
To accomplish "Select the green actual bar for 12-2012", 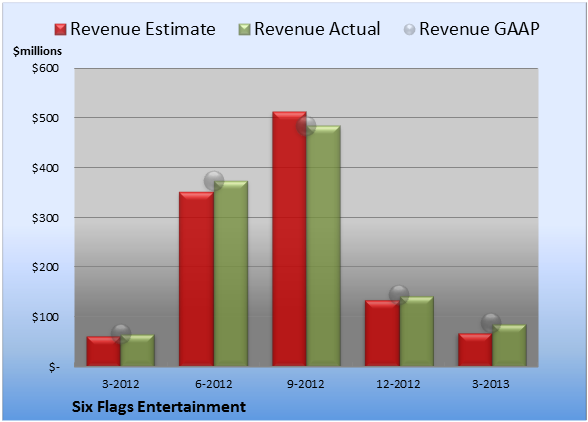I will (416, 331).
